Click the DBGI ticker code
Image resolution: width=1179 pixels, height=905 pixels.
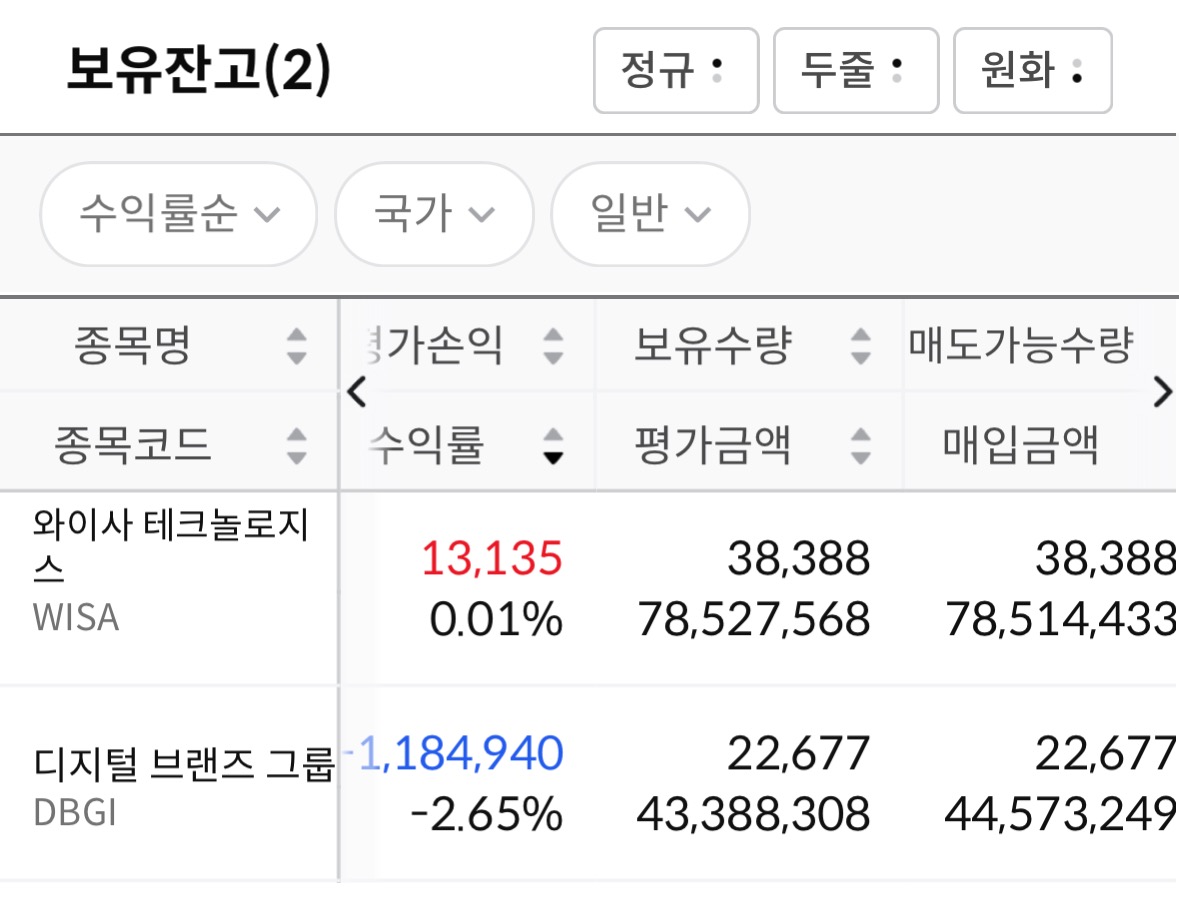point(75,813)
